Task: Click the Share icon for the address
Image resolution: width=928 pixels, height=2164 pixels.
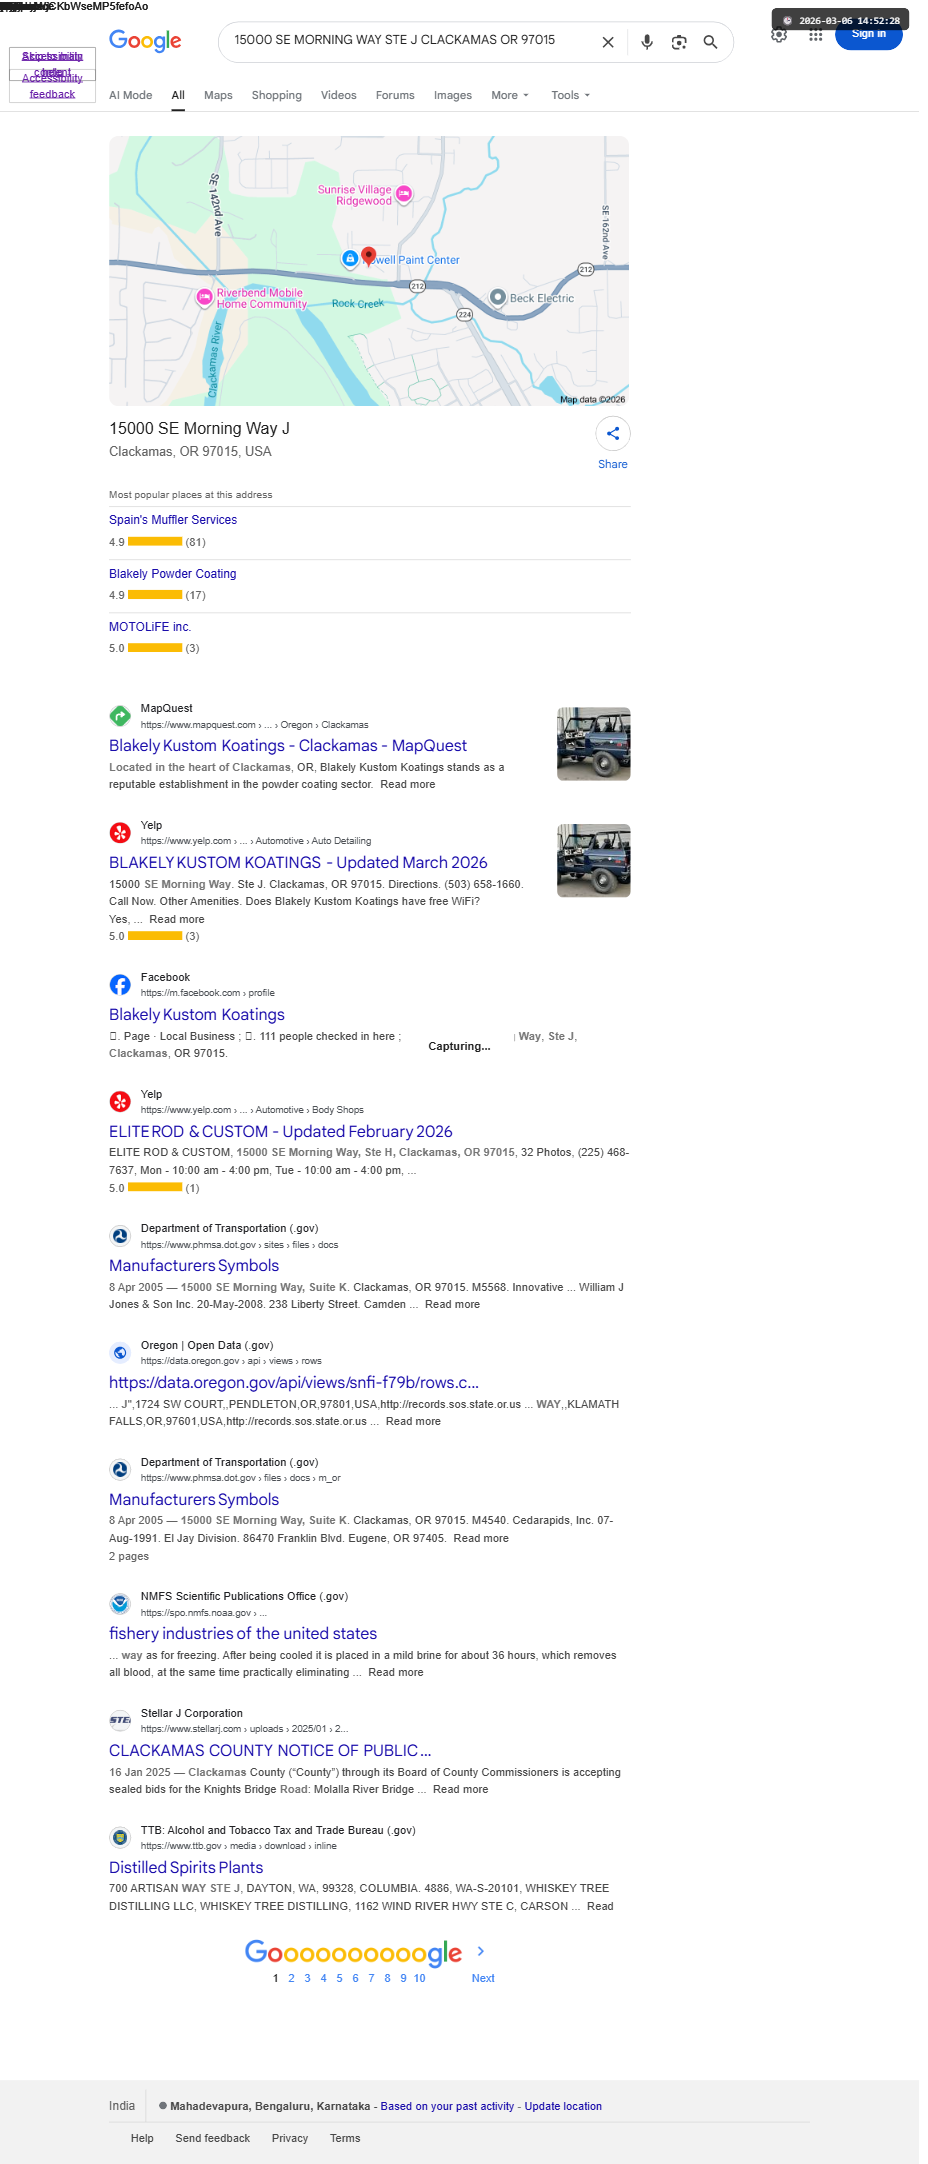Action: tap(613, 434)
